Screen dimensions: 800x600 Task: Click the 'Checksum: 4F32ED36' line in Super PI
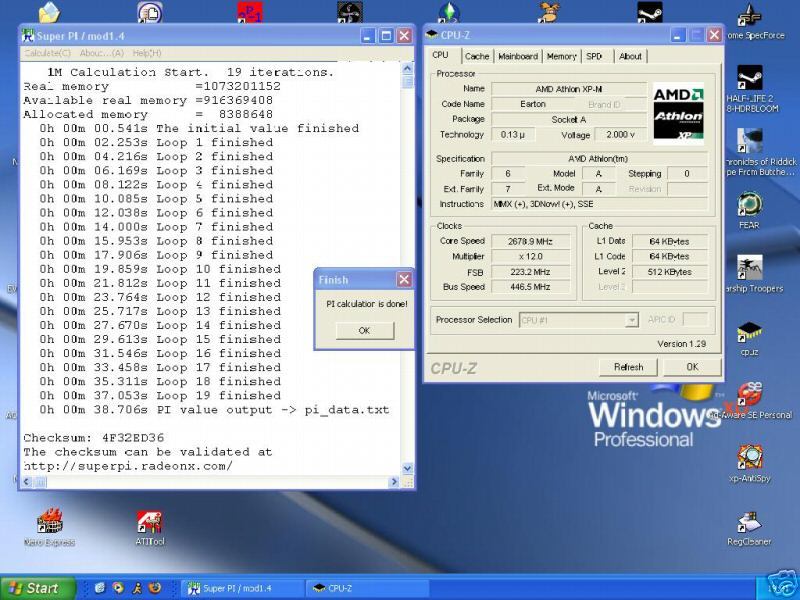tap(94, 438)
